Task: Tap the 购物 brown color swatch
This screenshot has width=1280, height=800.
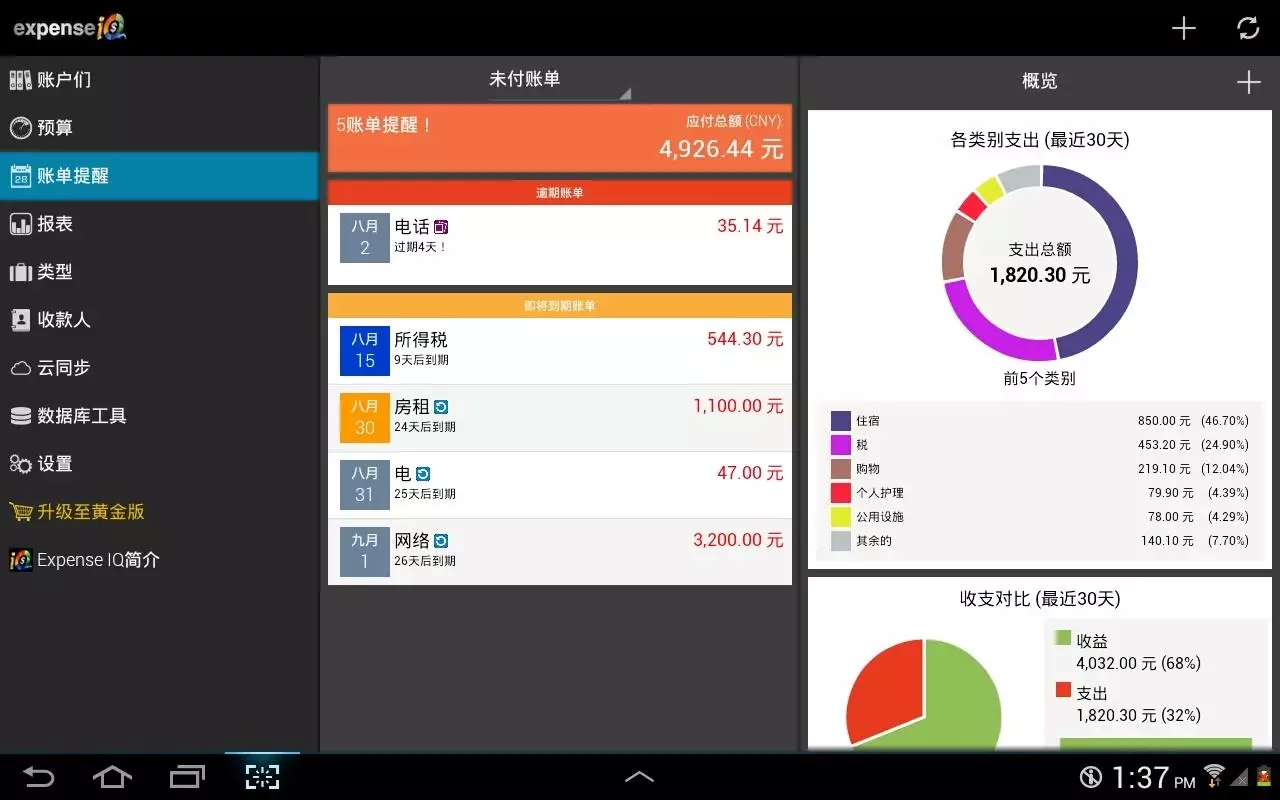Action: coord(841,469)
